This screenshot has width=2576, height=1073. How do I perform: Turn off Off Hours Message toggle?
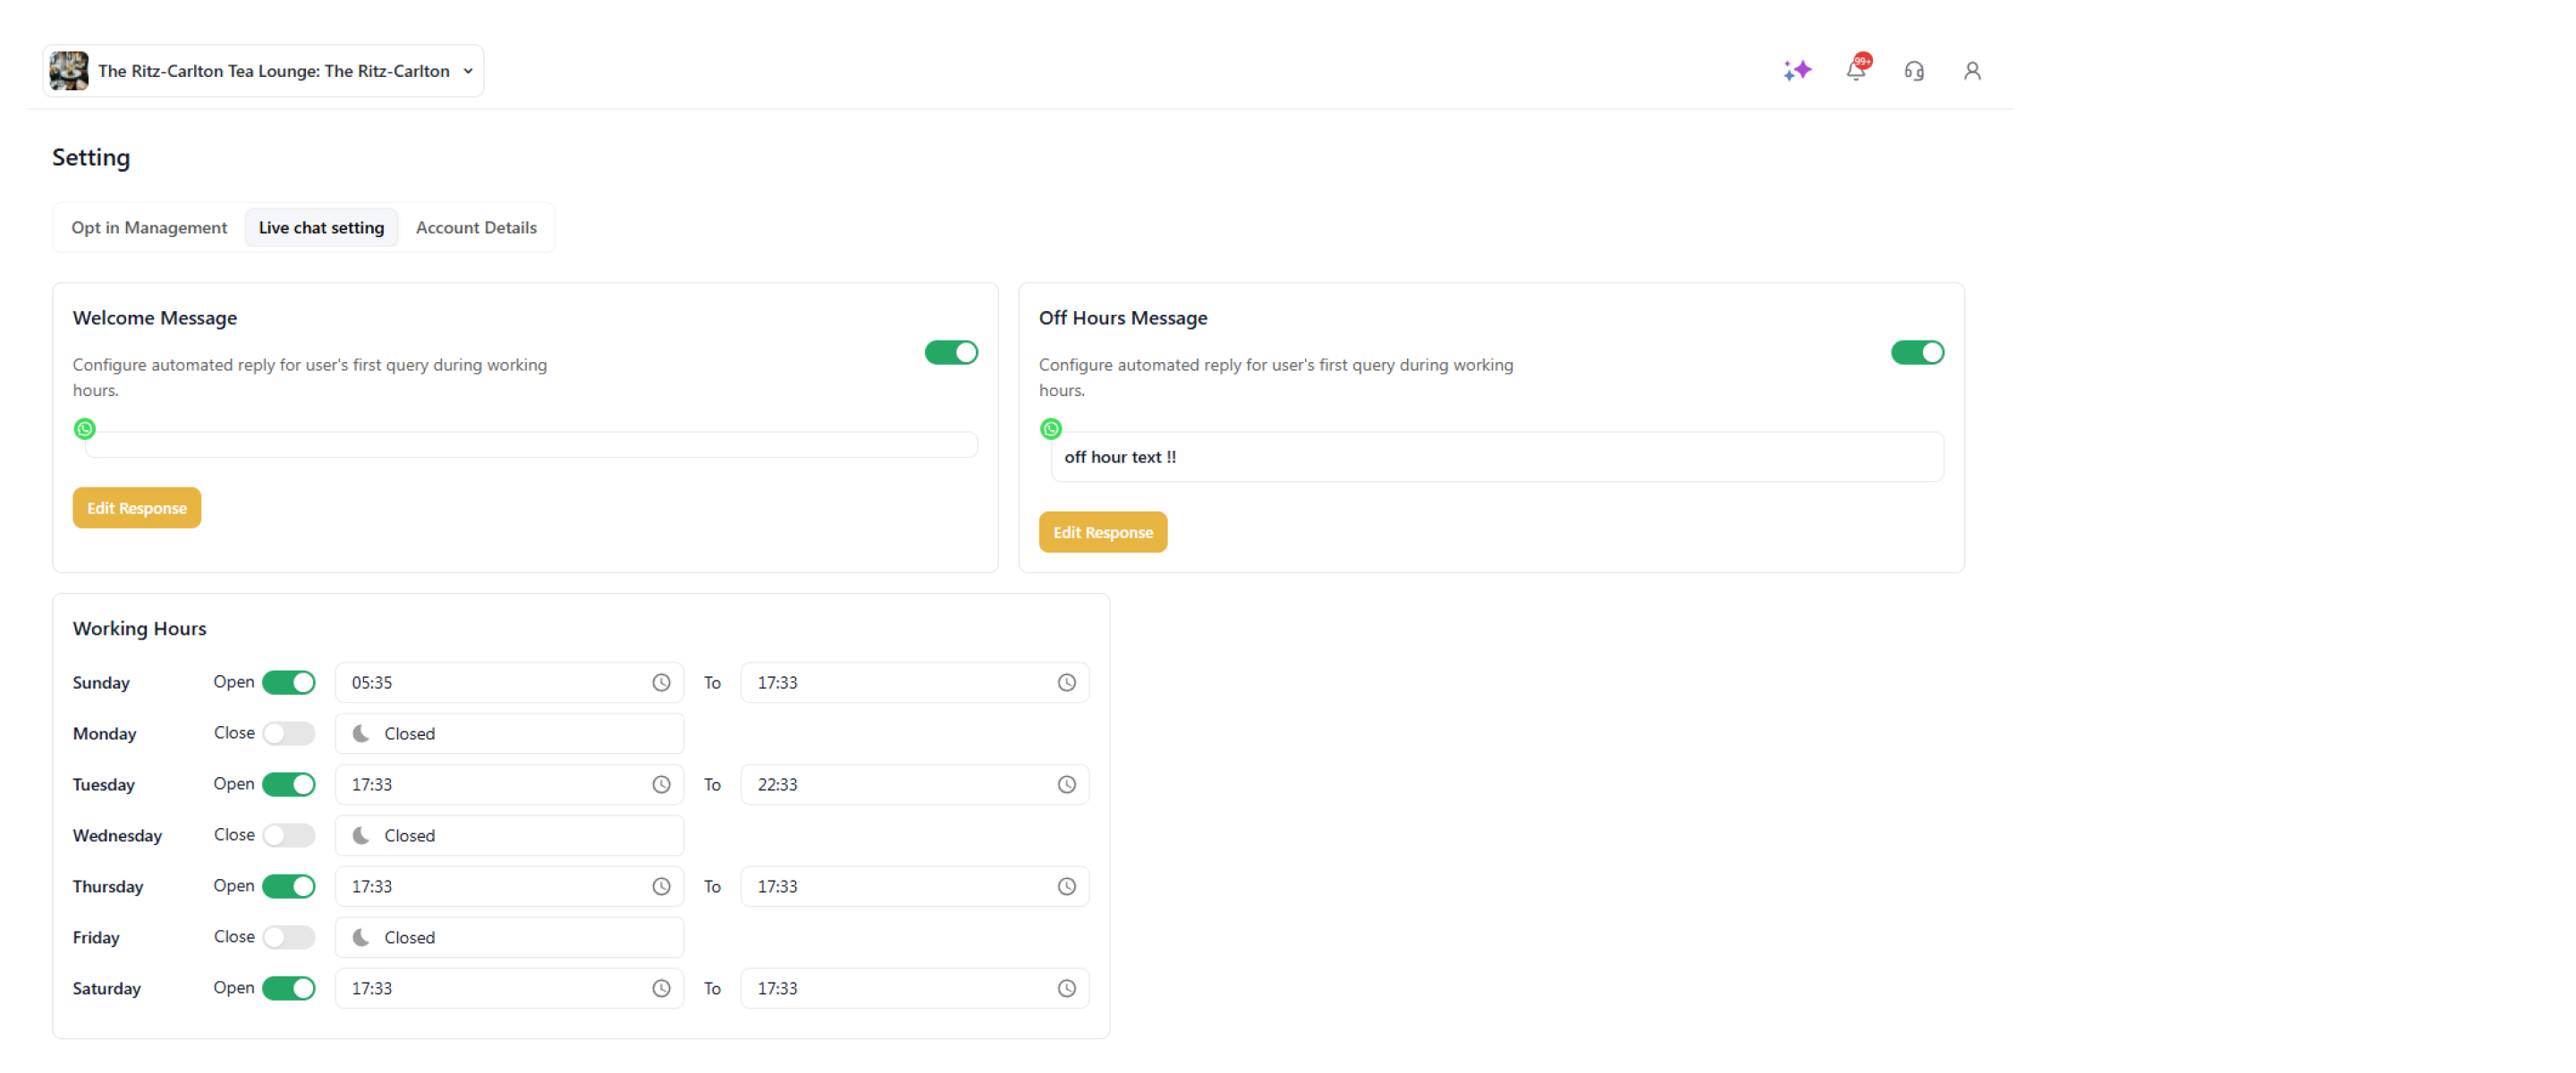[1917, 353]
